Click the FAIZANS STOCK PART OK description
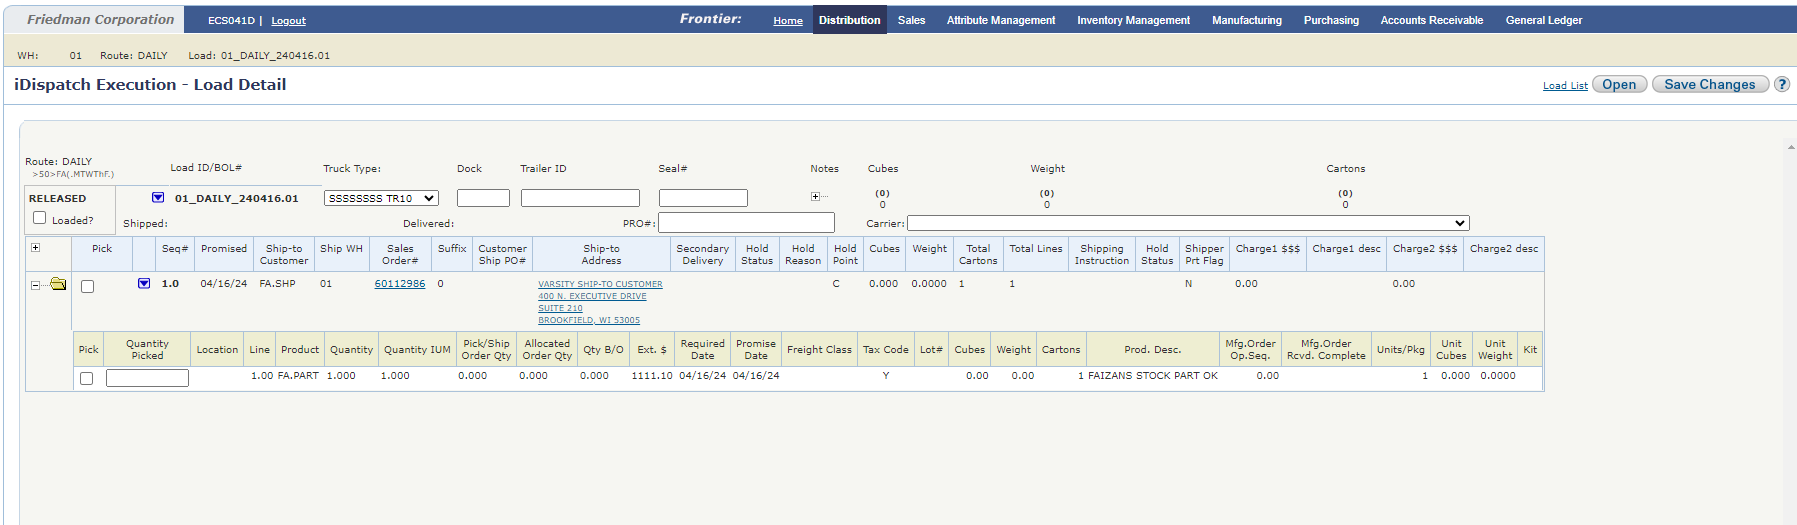Image resolution: width=1797 pixels, height=525 pixels. (x=1153, y=376)
